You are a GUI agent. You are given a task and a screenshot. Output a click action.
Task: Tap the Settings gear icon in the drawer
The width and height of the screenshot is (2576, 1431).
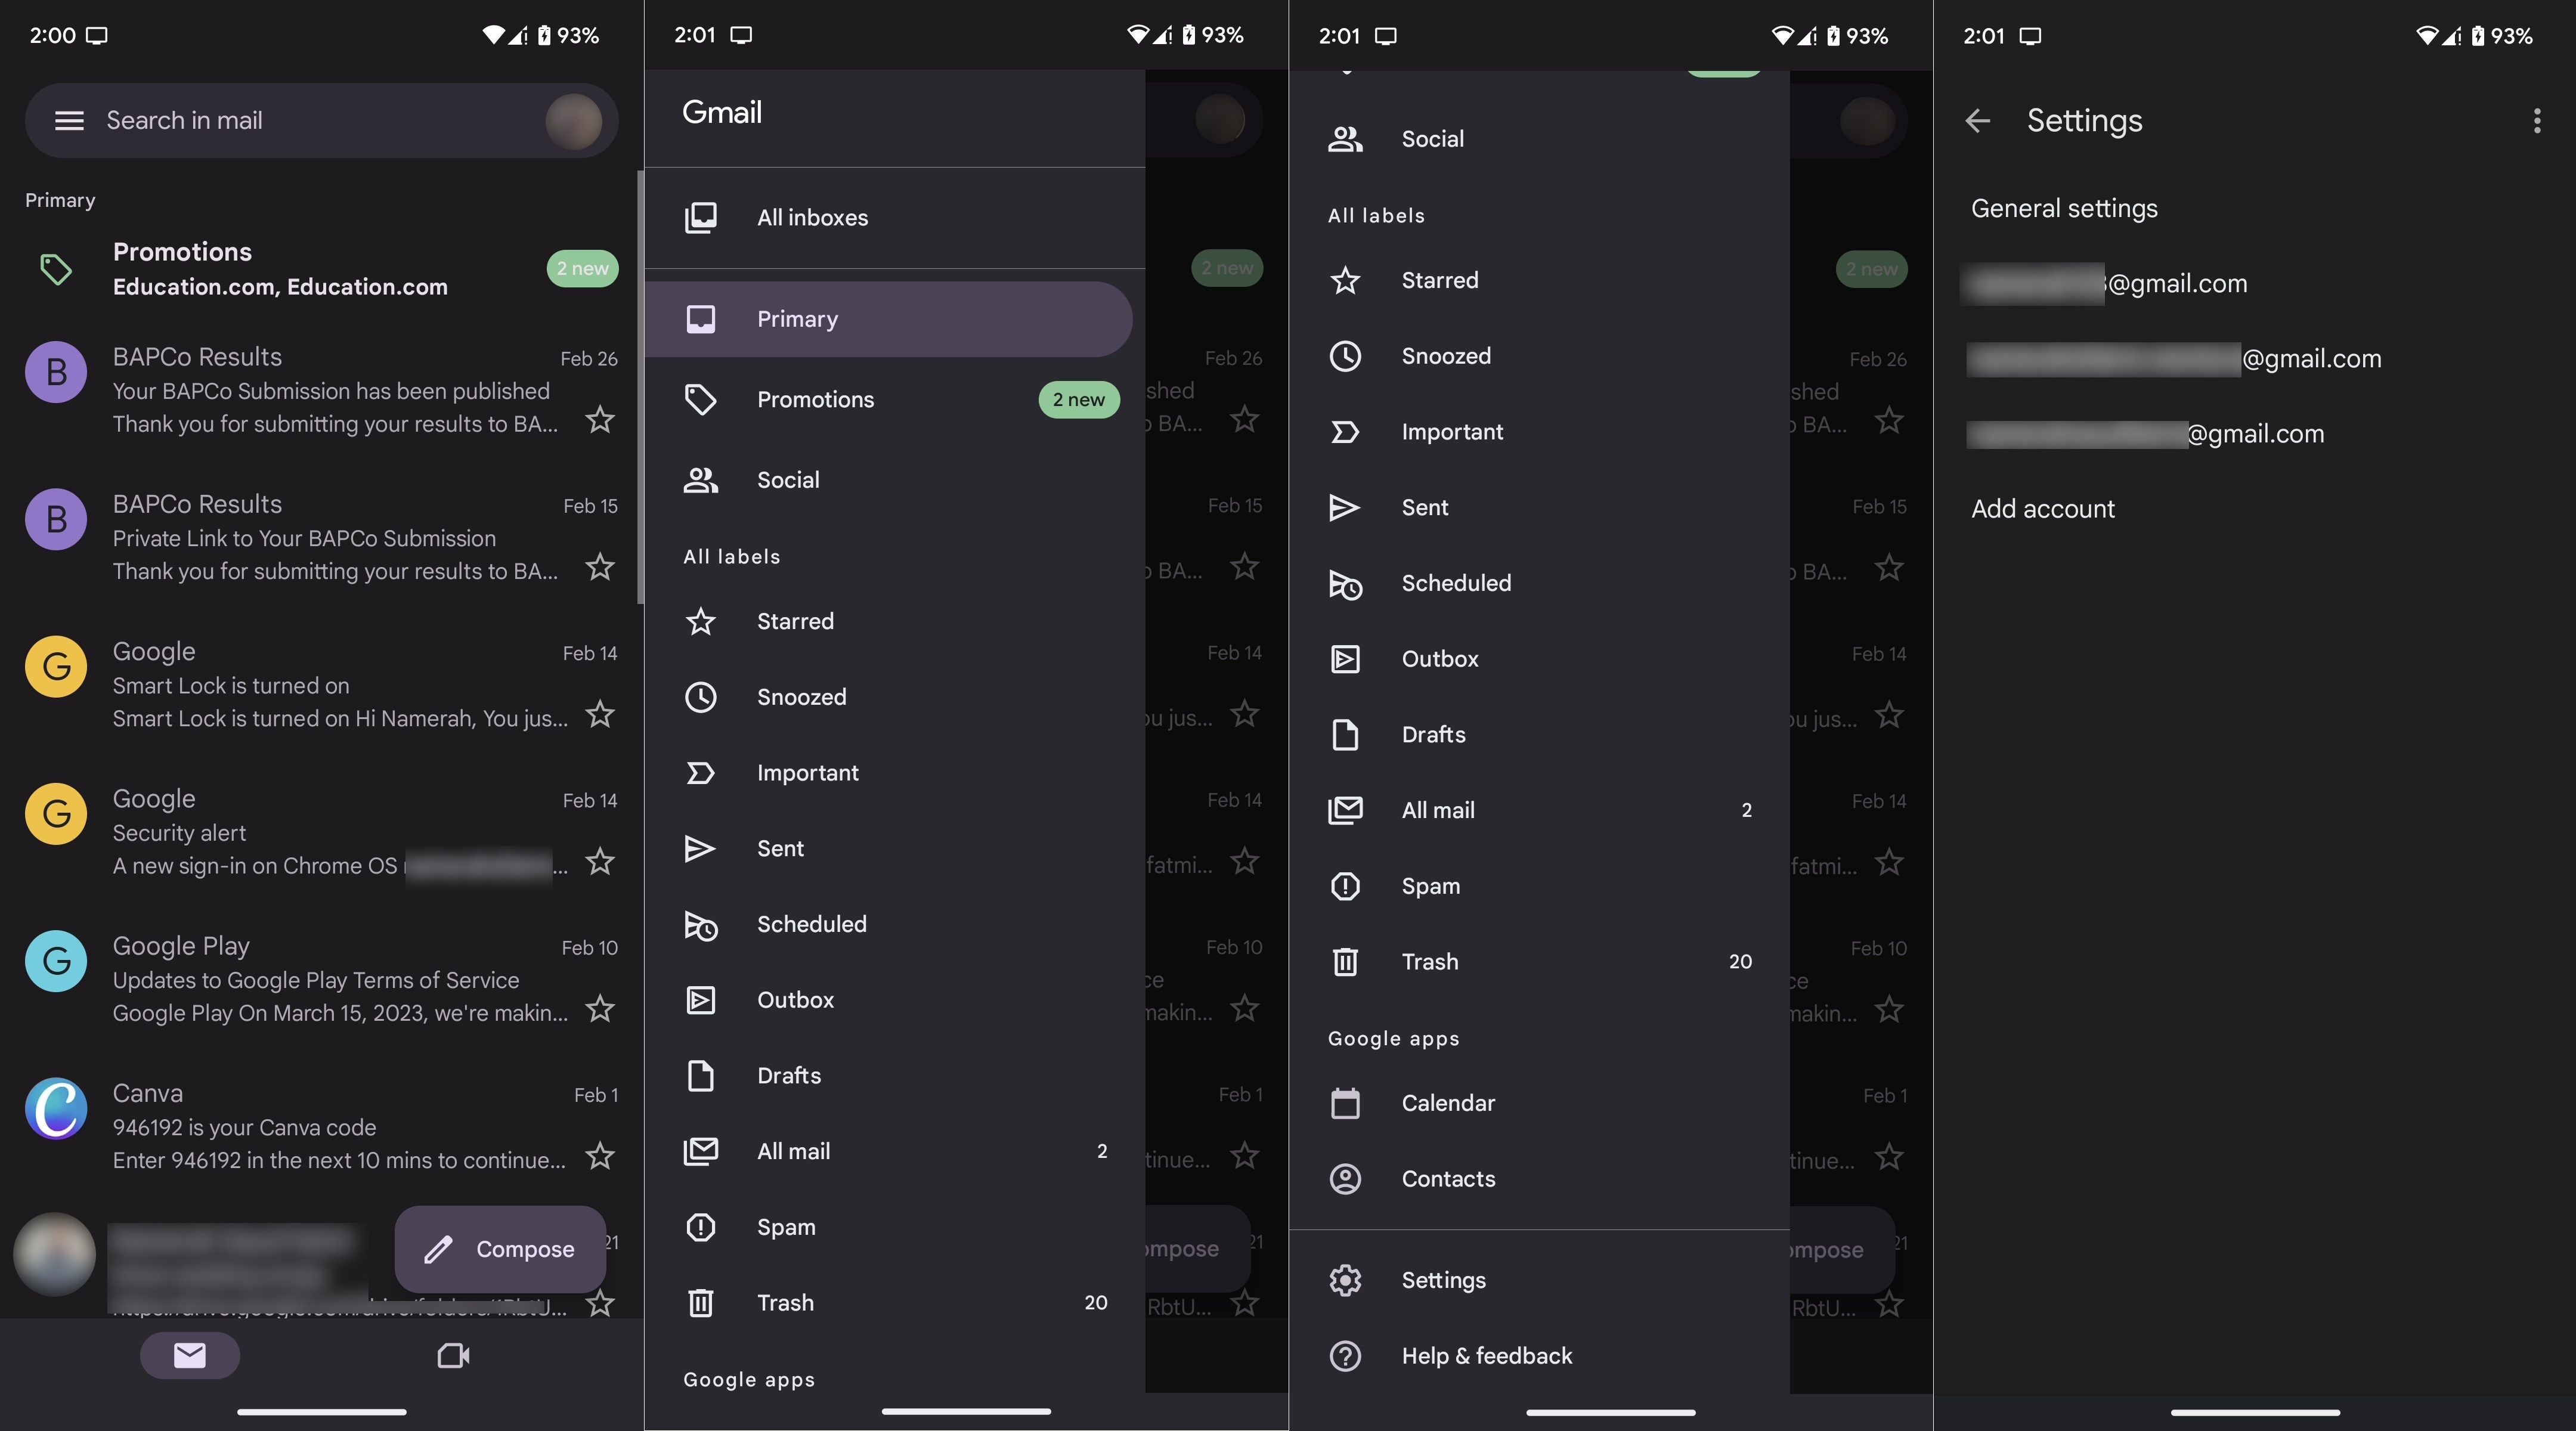click(1346, 1280)
